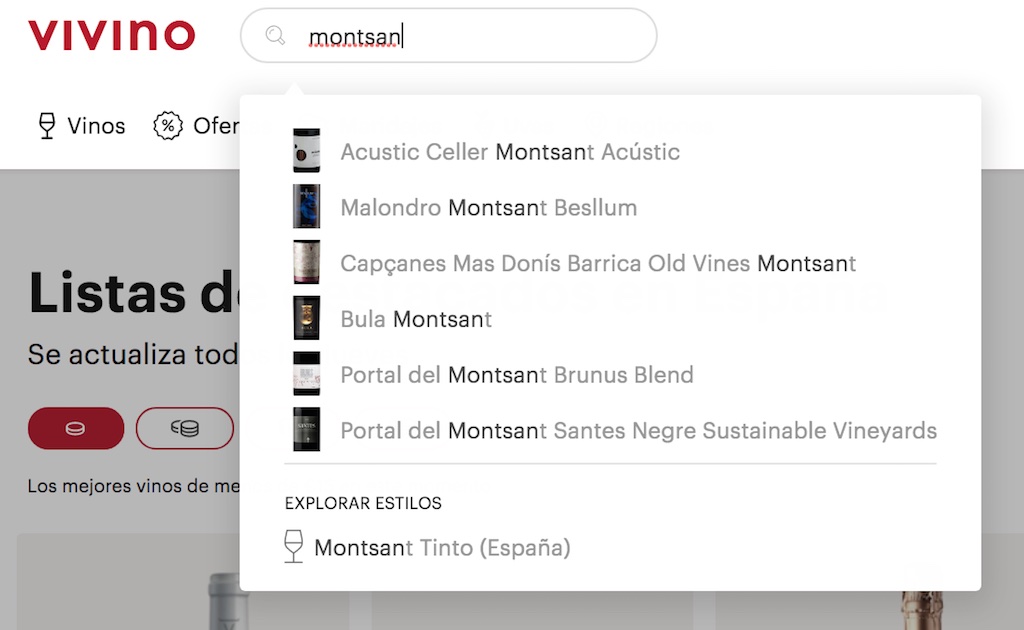Click the magnifying glass search icon

(275, 36)
